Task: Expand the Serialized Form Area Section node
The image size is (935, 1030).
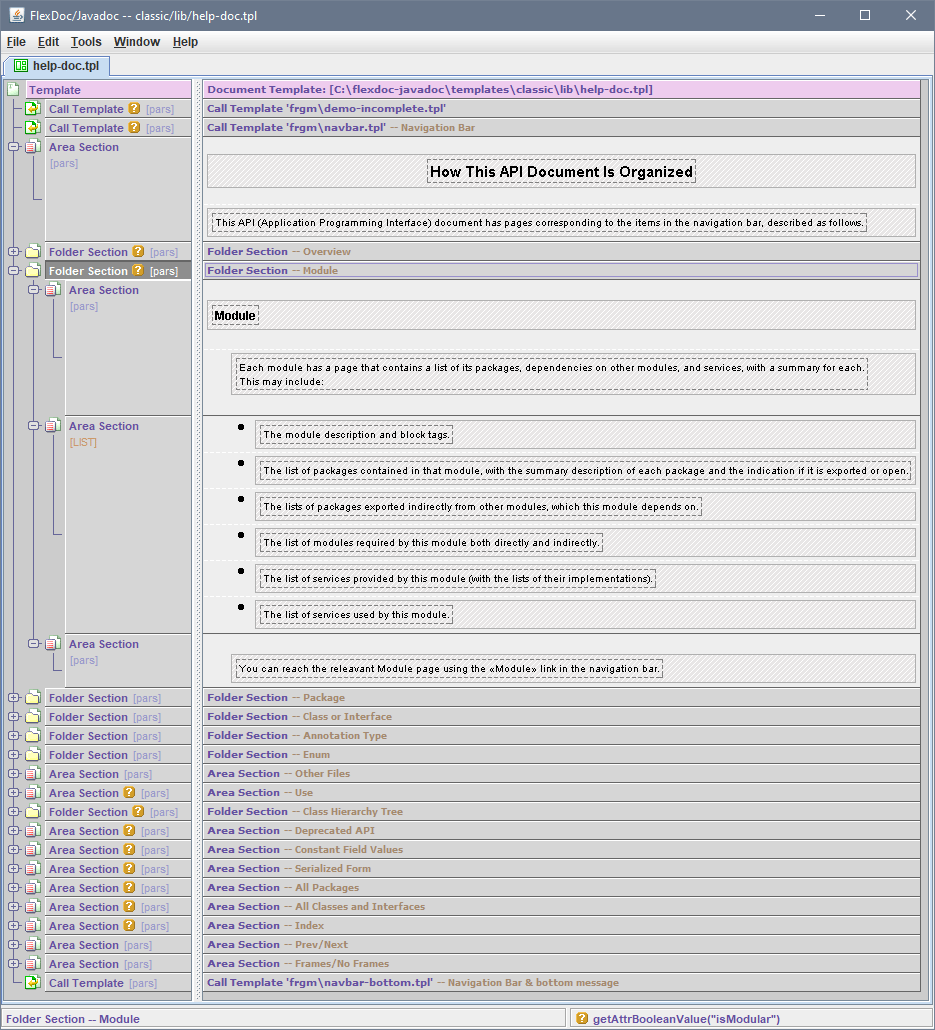Action: tap(14, 869)
